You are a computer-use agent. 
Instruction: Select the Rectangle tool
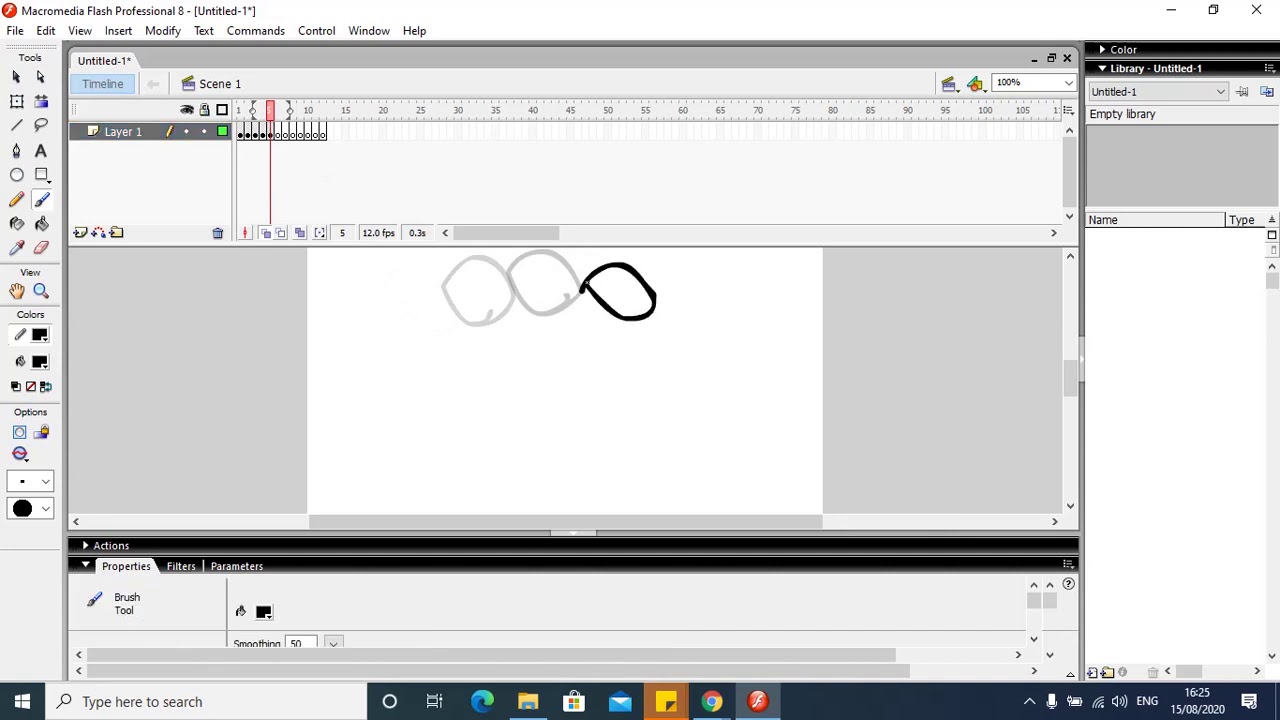[x=41, y=175]
